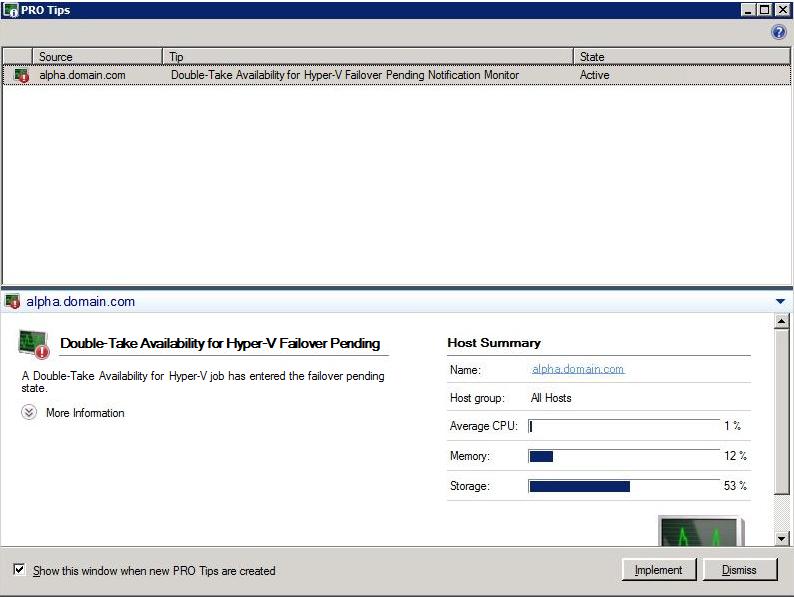
Task: Click the Implement button
Action: (658, 570)
